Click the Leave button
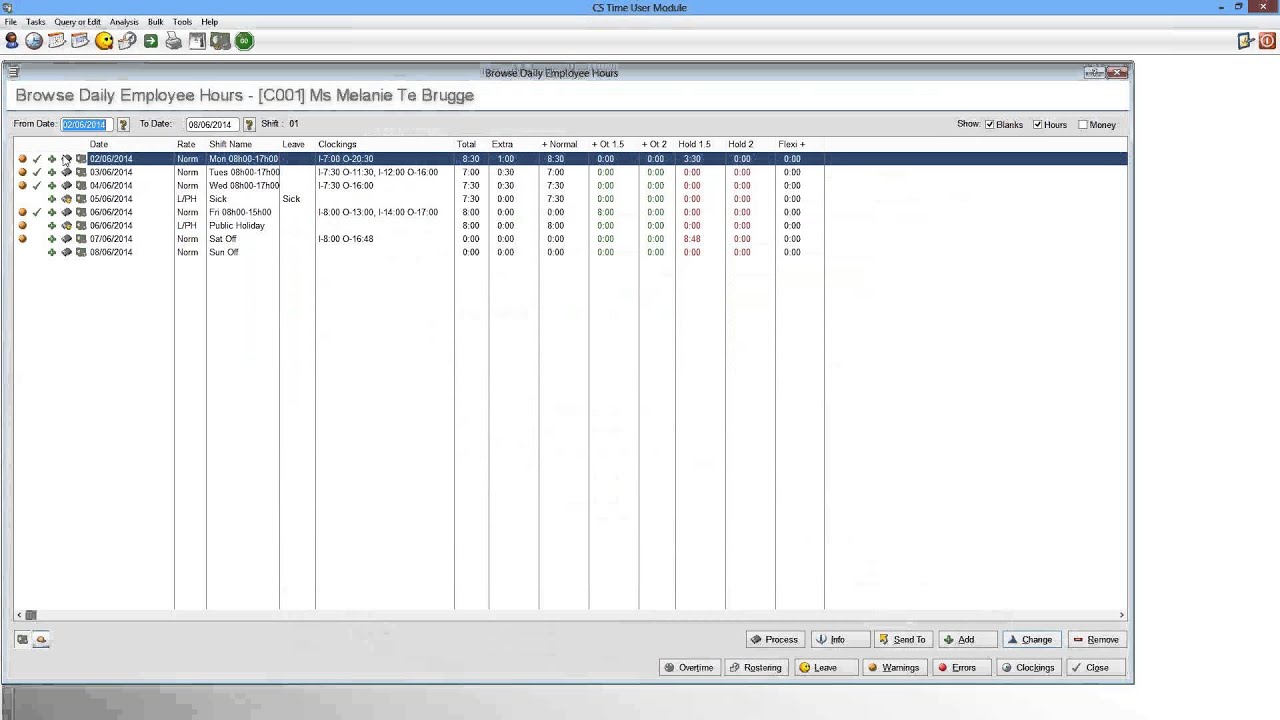The image size is (1280, 720). pyautogui.click(x=826, y=668)
